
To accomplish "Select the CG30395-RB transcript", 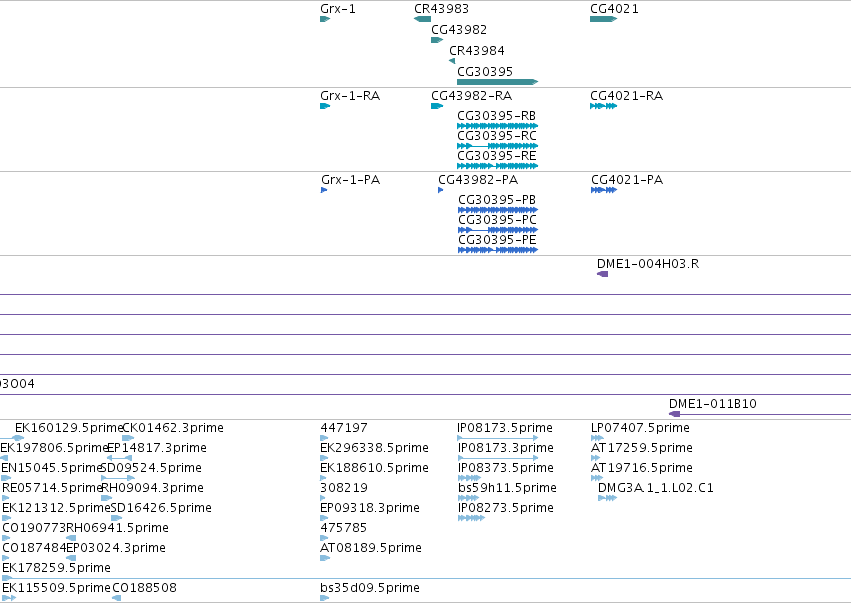I will click(x=498, y=126).
